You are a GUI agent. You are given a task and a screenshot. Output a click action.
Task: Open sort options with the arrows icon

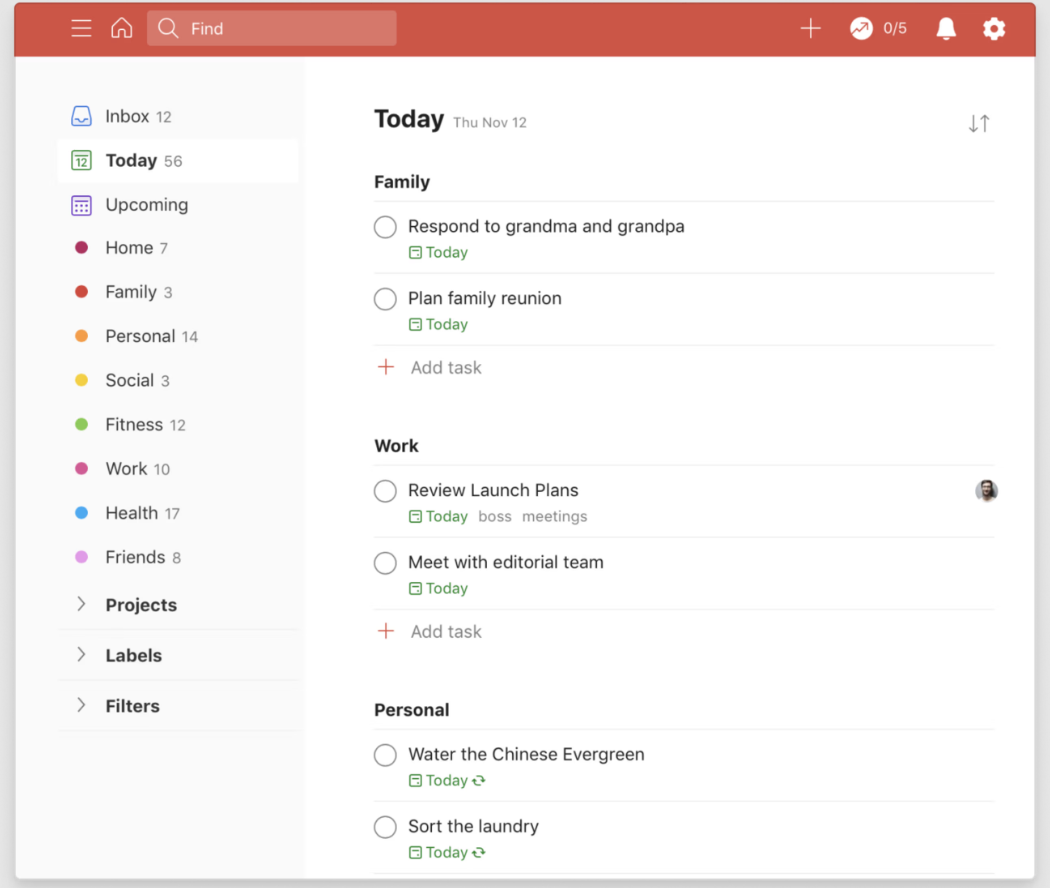coord(978,122)
